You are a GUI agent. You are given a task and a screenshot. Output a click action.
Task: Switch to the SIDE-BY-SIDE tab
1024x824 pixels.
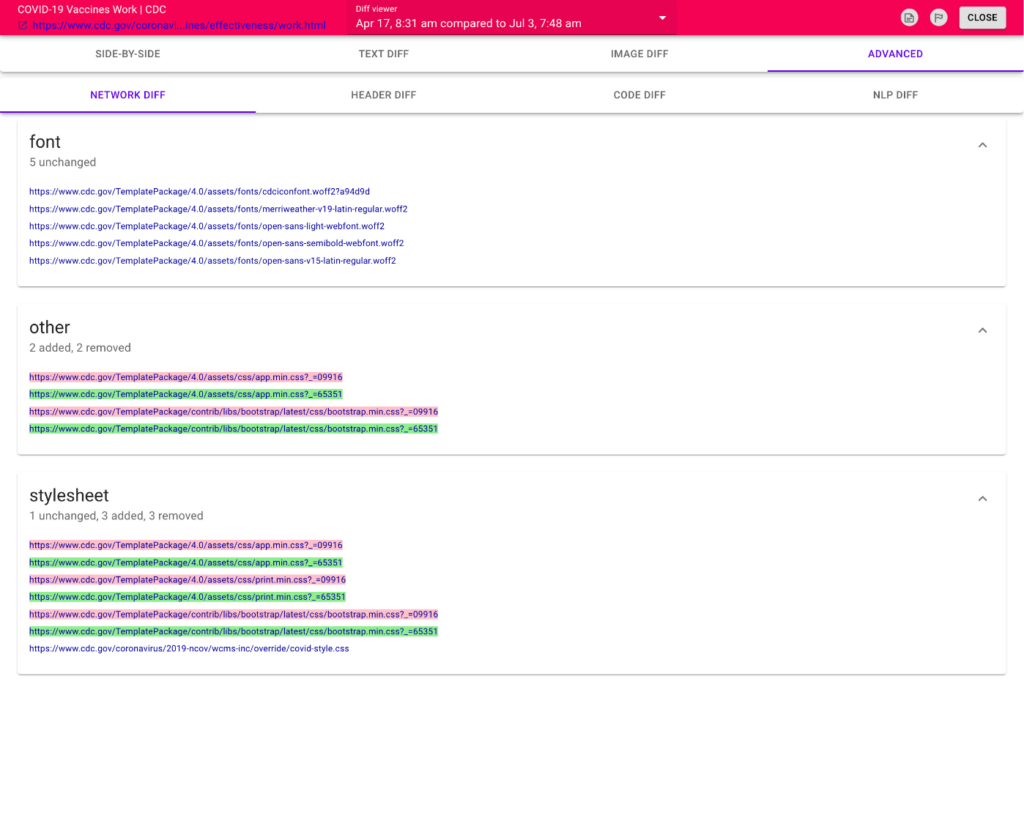tap(128, 54)
